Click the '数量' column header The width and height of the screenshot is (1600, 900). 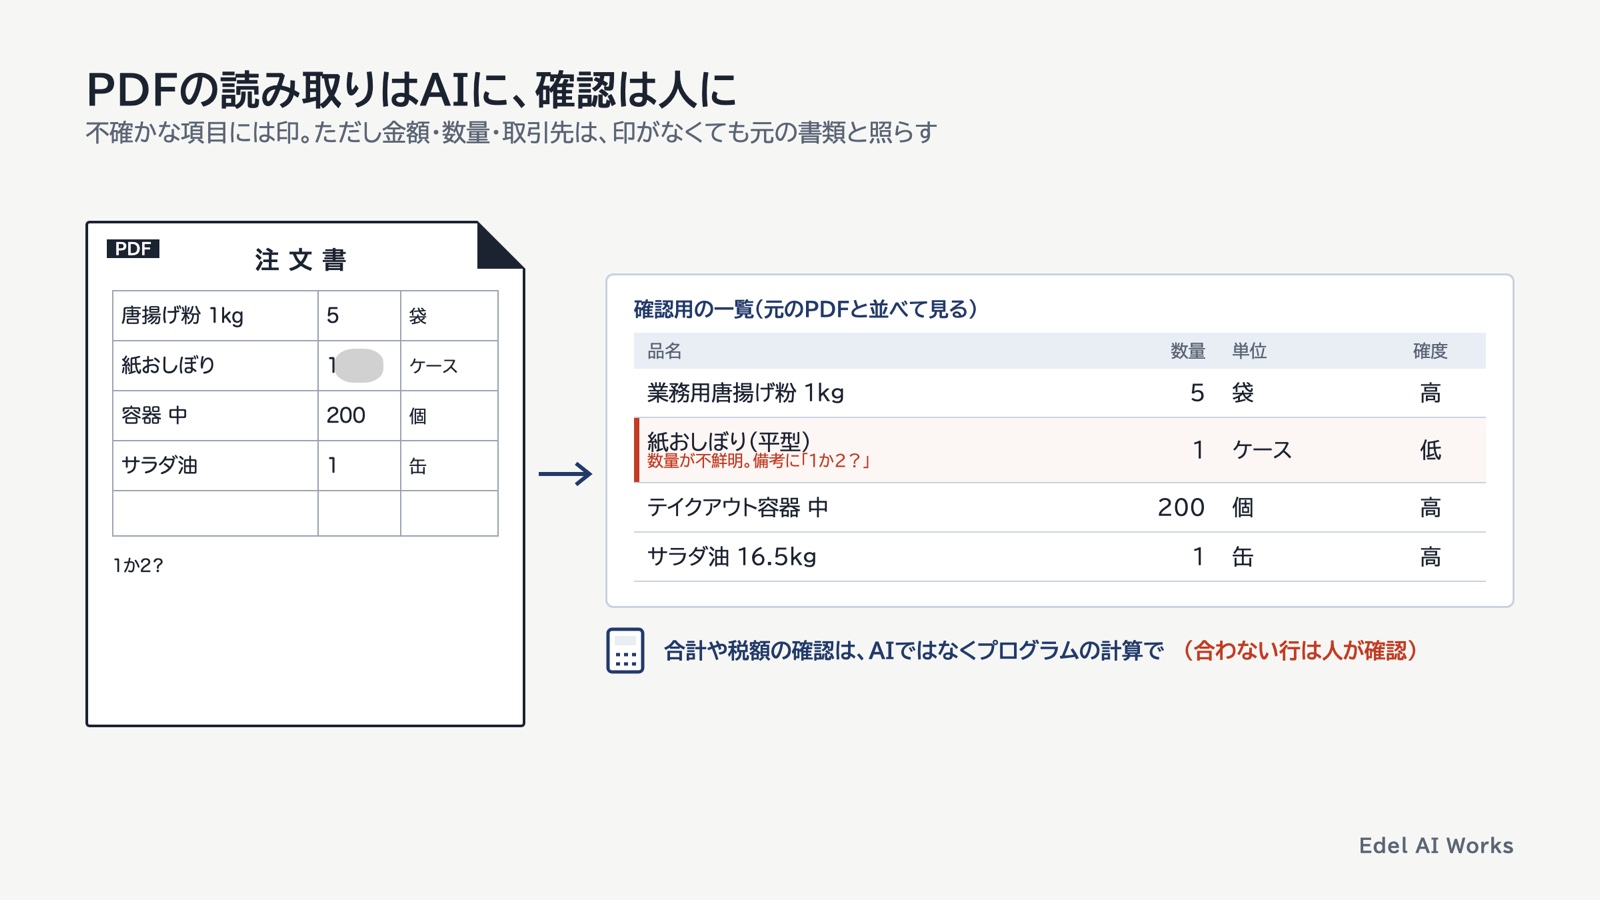(1188, 351)
